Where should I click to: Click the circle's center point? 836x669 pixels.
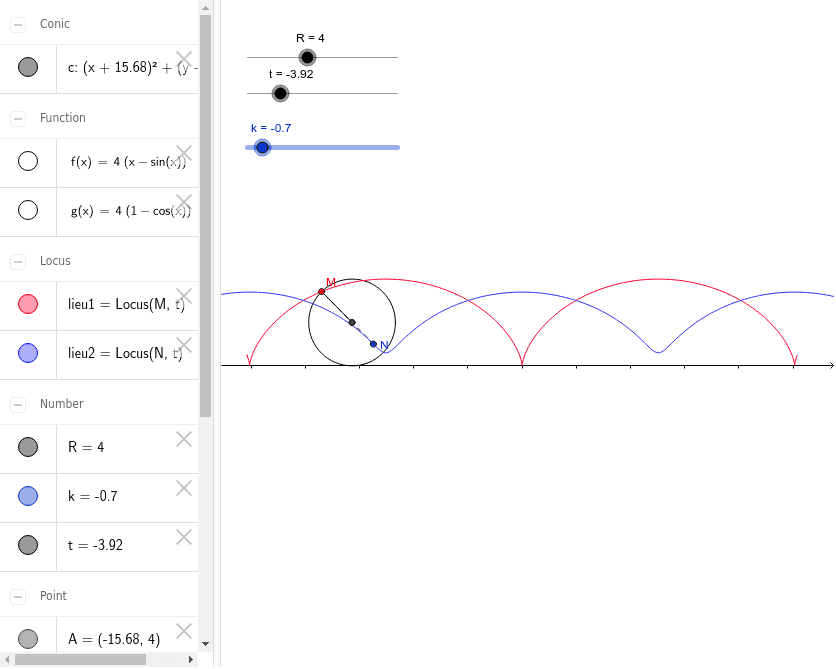coord(352,323)
